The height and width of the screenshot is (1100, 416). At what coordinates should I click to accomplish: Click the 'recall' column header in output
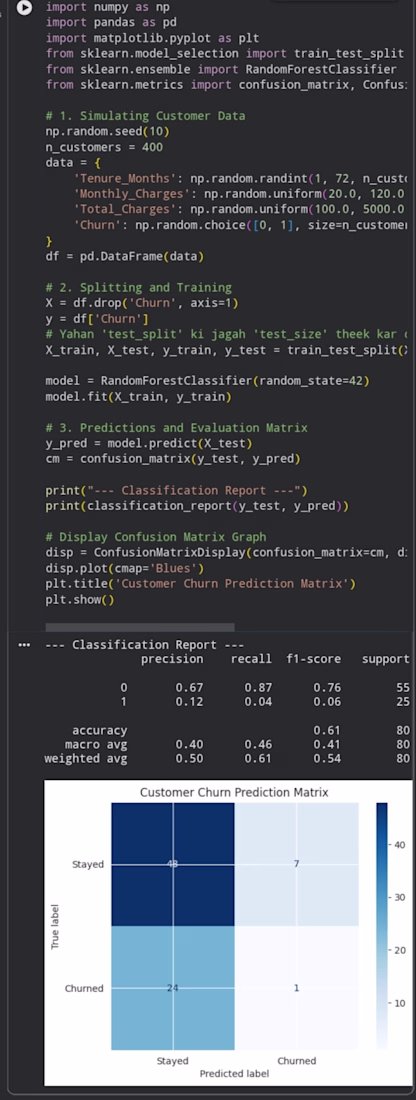click(x=251, y=659)
